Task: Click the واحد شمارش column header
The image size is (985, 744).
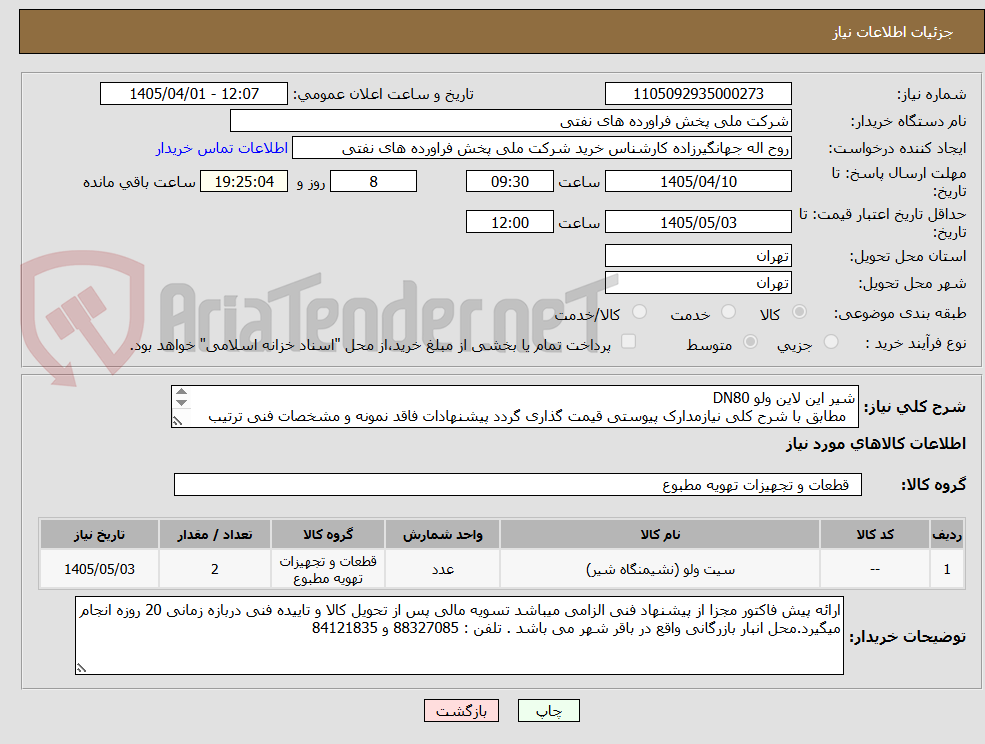Action: pyautogui.click(x=442, y=535)
